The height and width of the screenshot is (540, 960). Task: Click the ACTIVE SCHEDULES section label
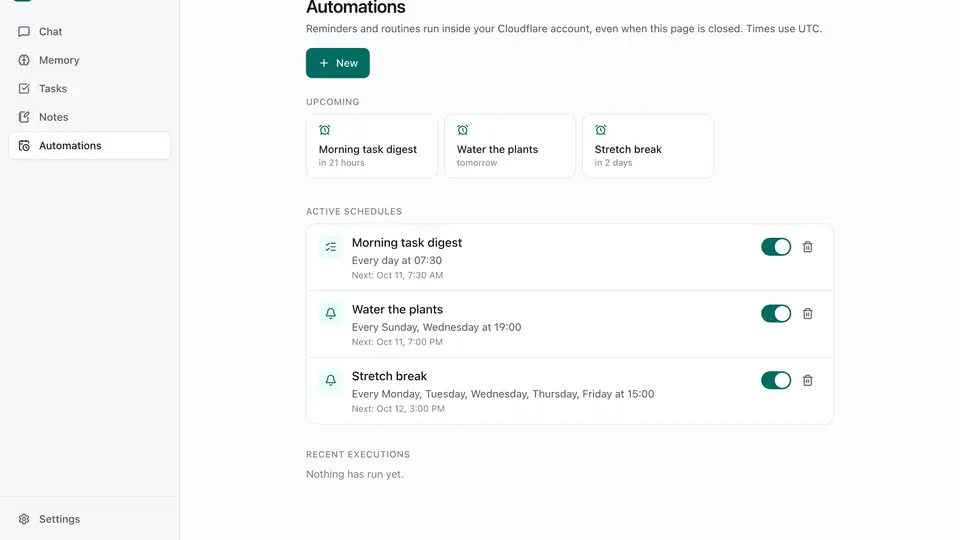click(x=354, y=211)
